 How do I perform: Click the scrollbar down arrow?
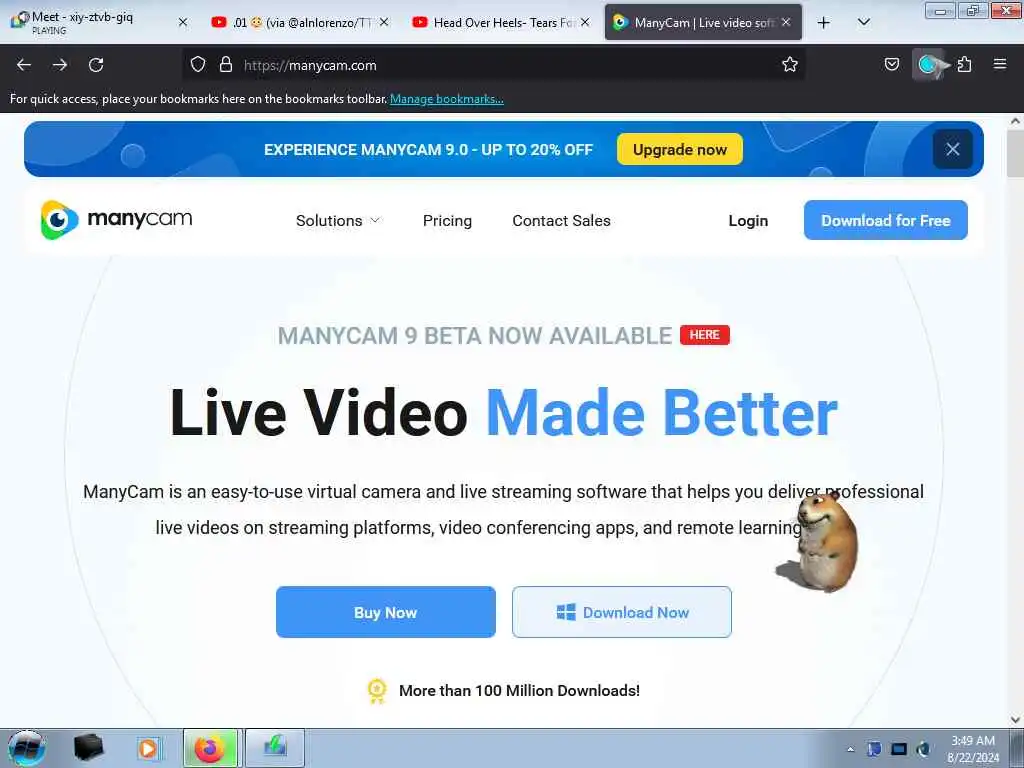[x=1015, y=720]
